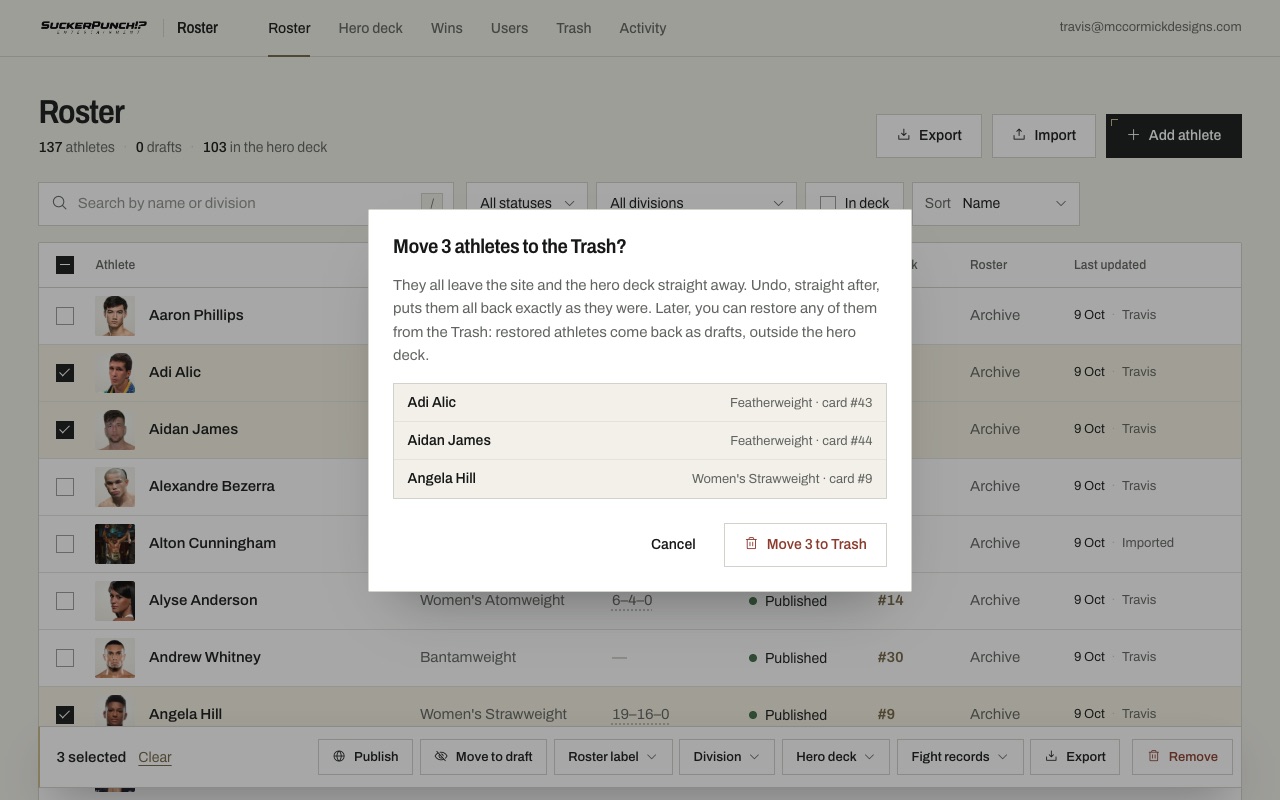This screenshot has width=1280, height=800.
Task: Click the account email travis@mccormickdesigns.com
Action: (x=1150, y=27)
